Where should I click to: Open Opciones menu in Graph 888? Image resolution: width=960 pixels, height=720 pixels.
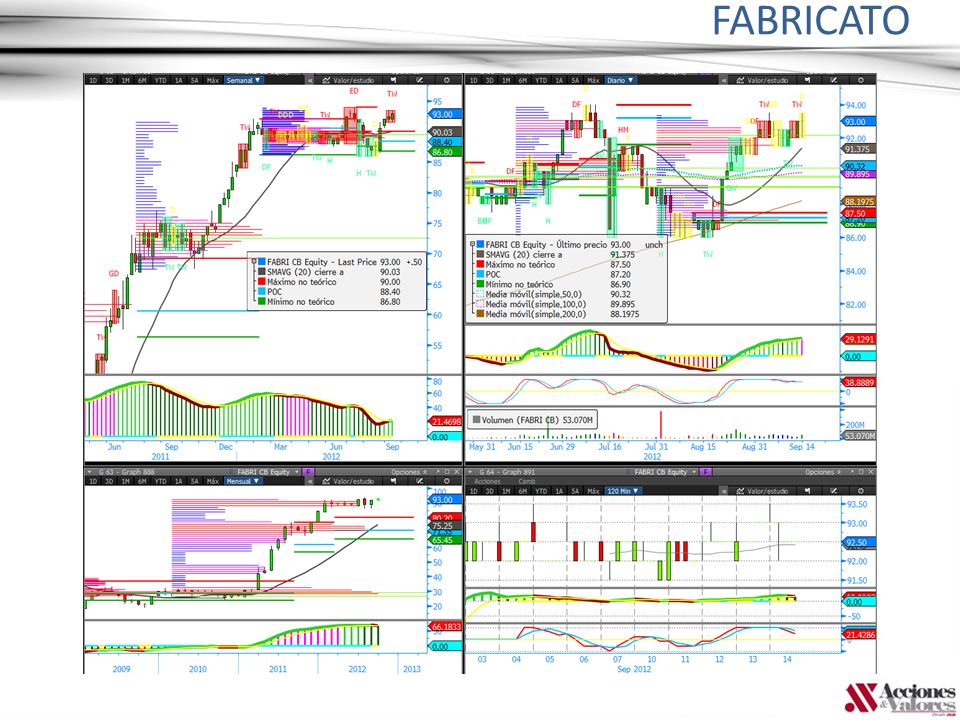407,472
